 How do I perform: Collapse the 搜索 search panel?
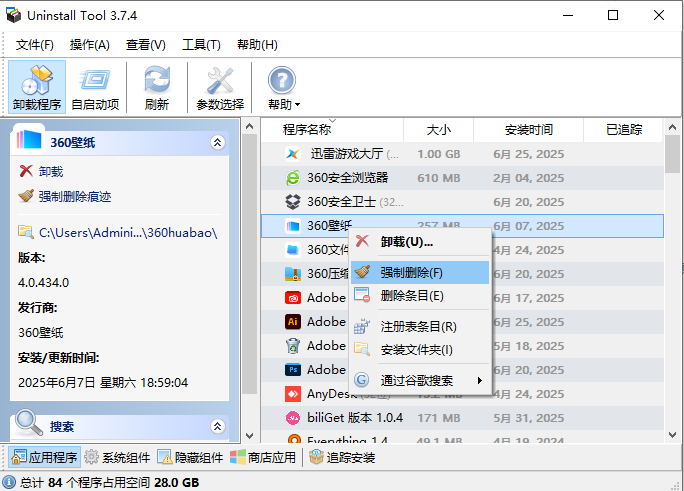(218, 426)
